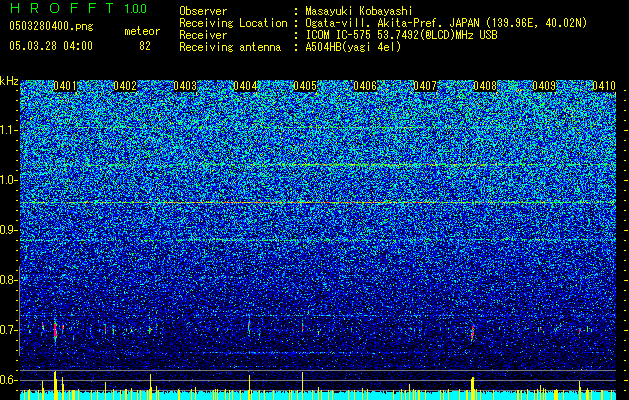The height and width of the screenshot is (400, 629).
Task: Click the 0.6 kHz axis label
Action: [x=8, y=380]
